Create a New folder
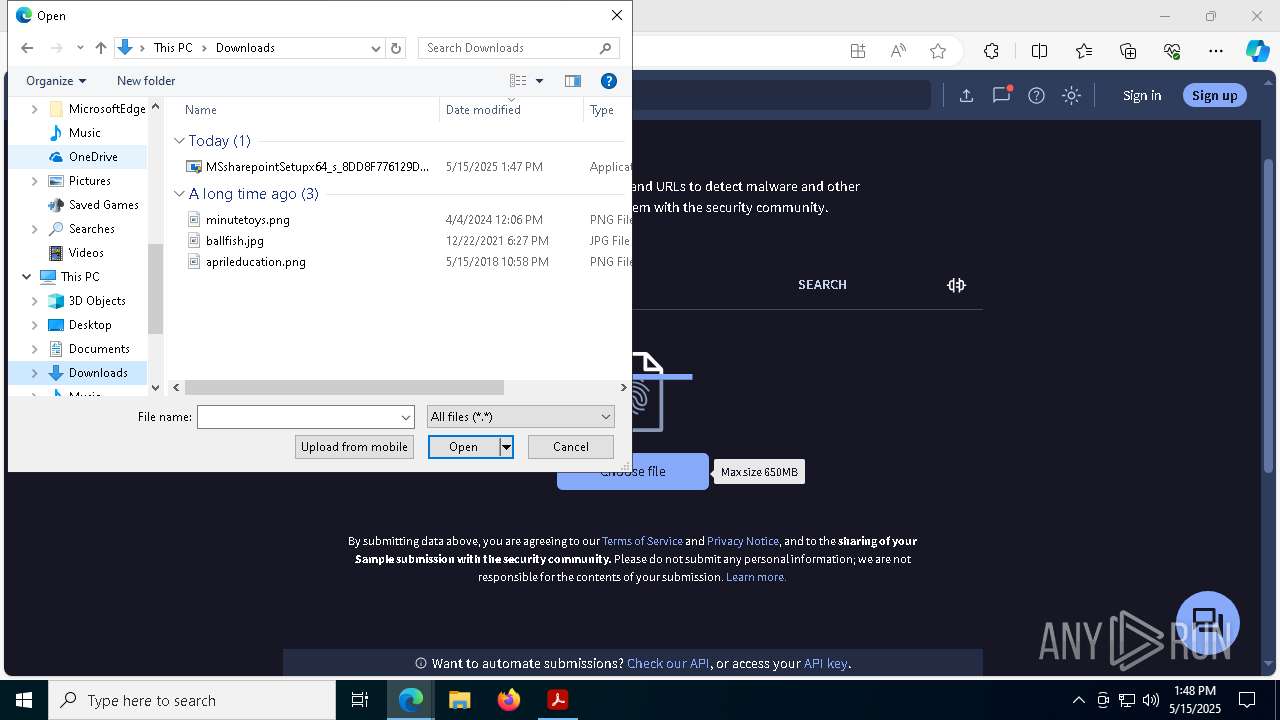Image resolution: width=1280 pixels, height=720 pixels. [146, 81]
